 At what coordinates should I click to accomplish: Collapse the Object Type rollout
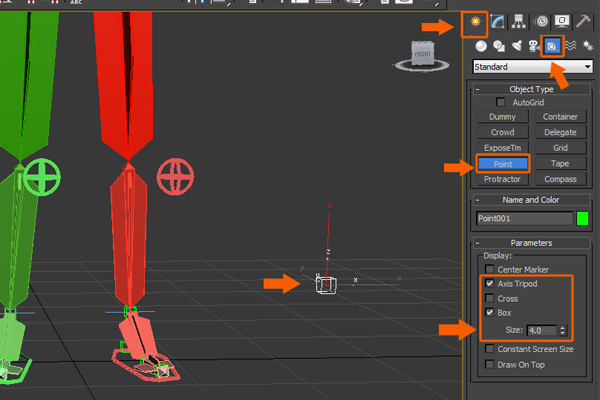tap(531, 89)
